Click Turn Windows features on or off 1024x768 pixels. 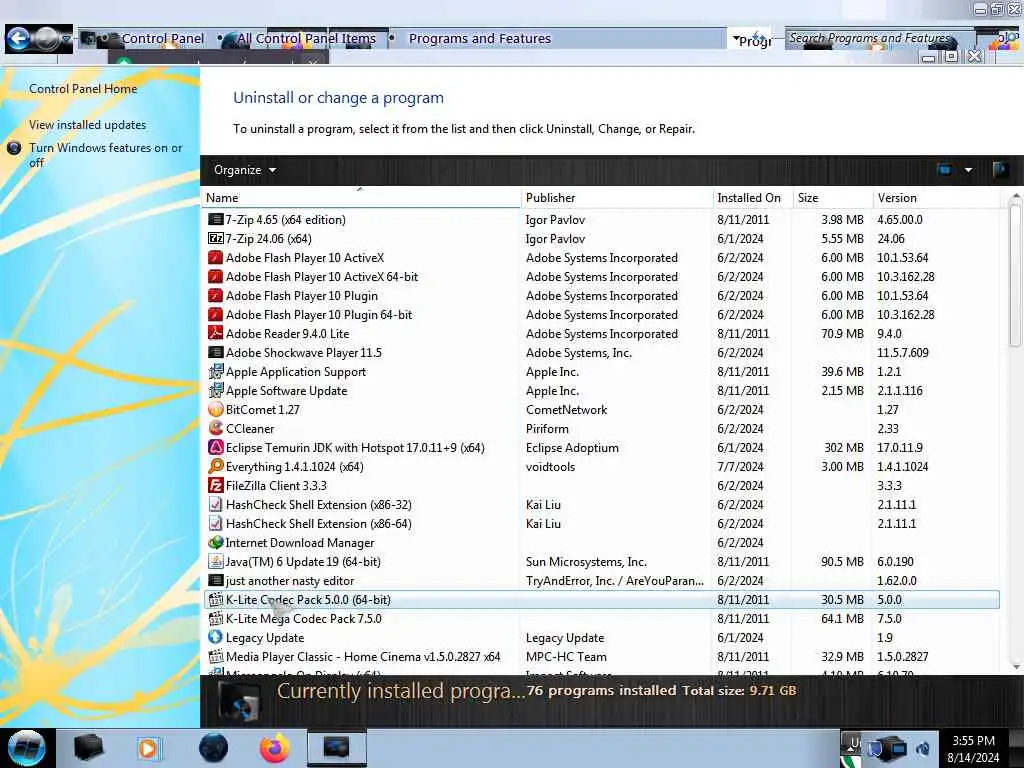tap(105, 155)
